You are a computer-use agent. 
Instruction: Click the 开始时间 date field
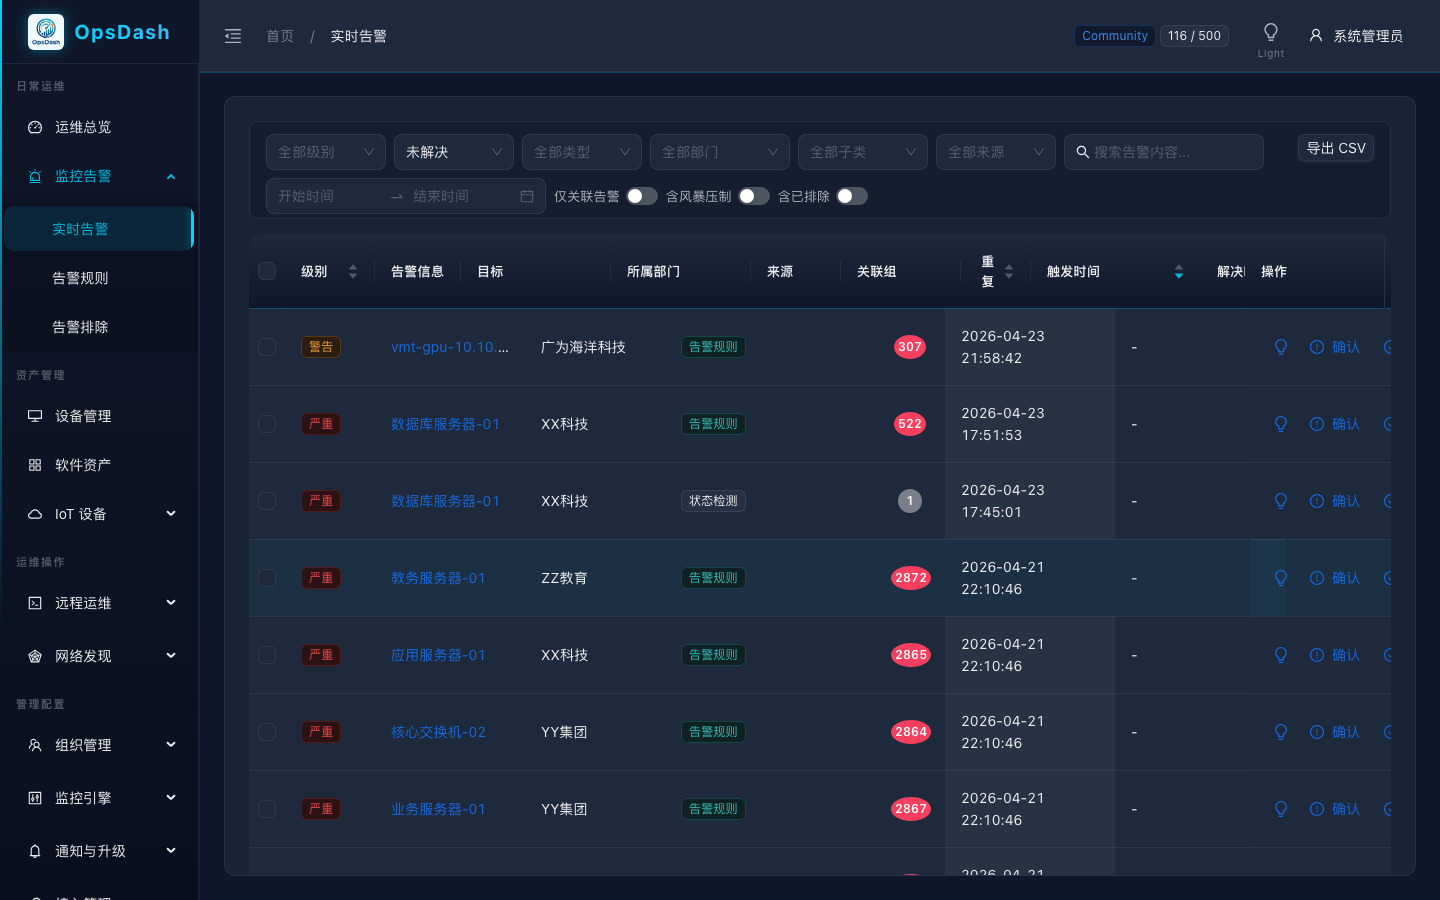pyautogui.click(x=326, y=196)
